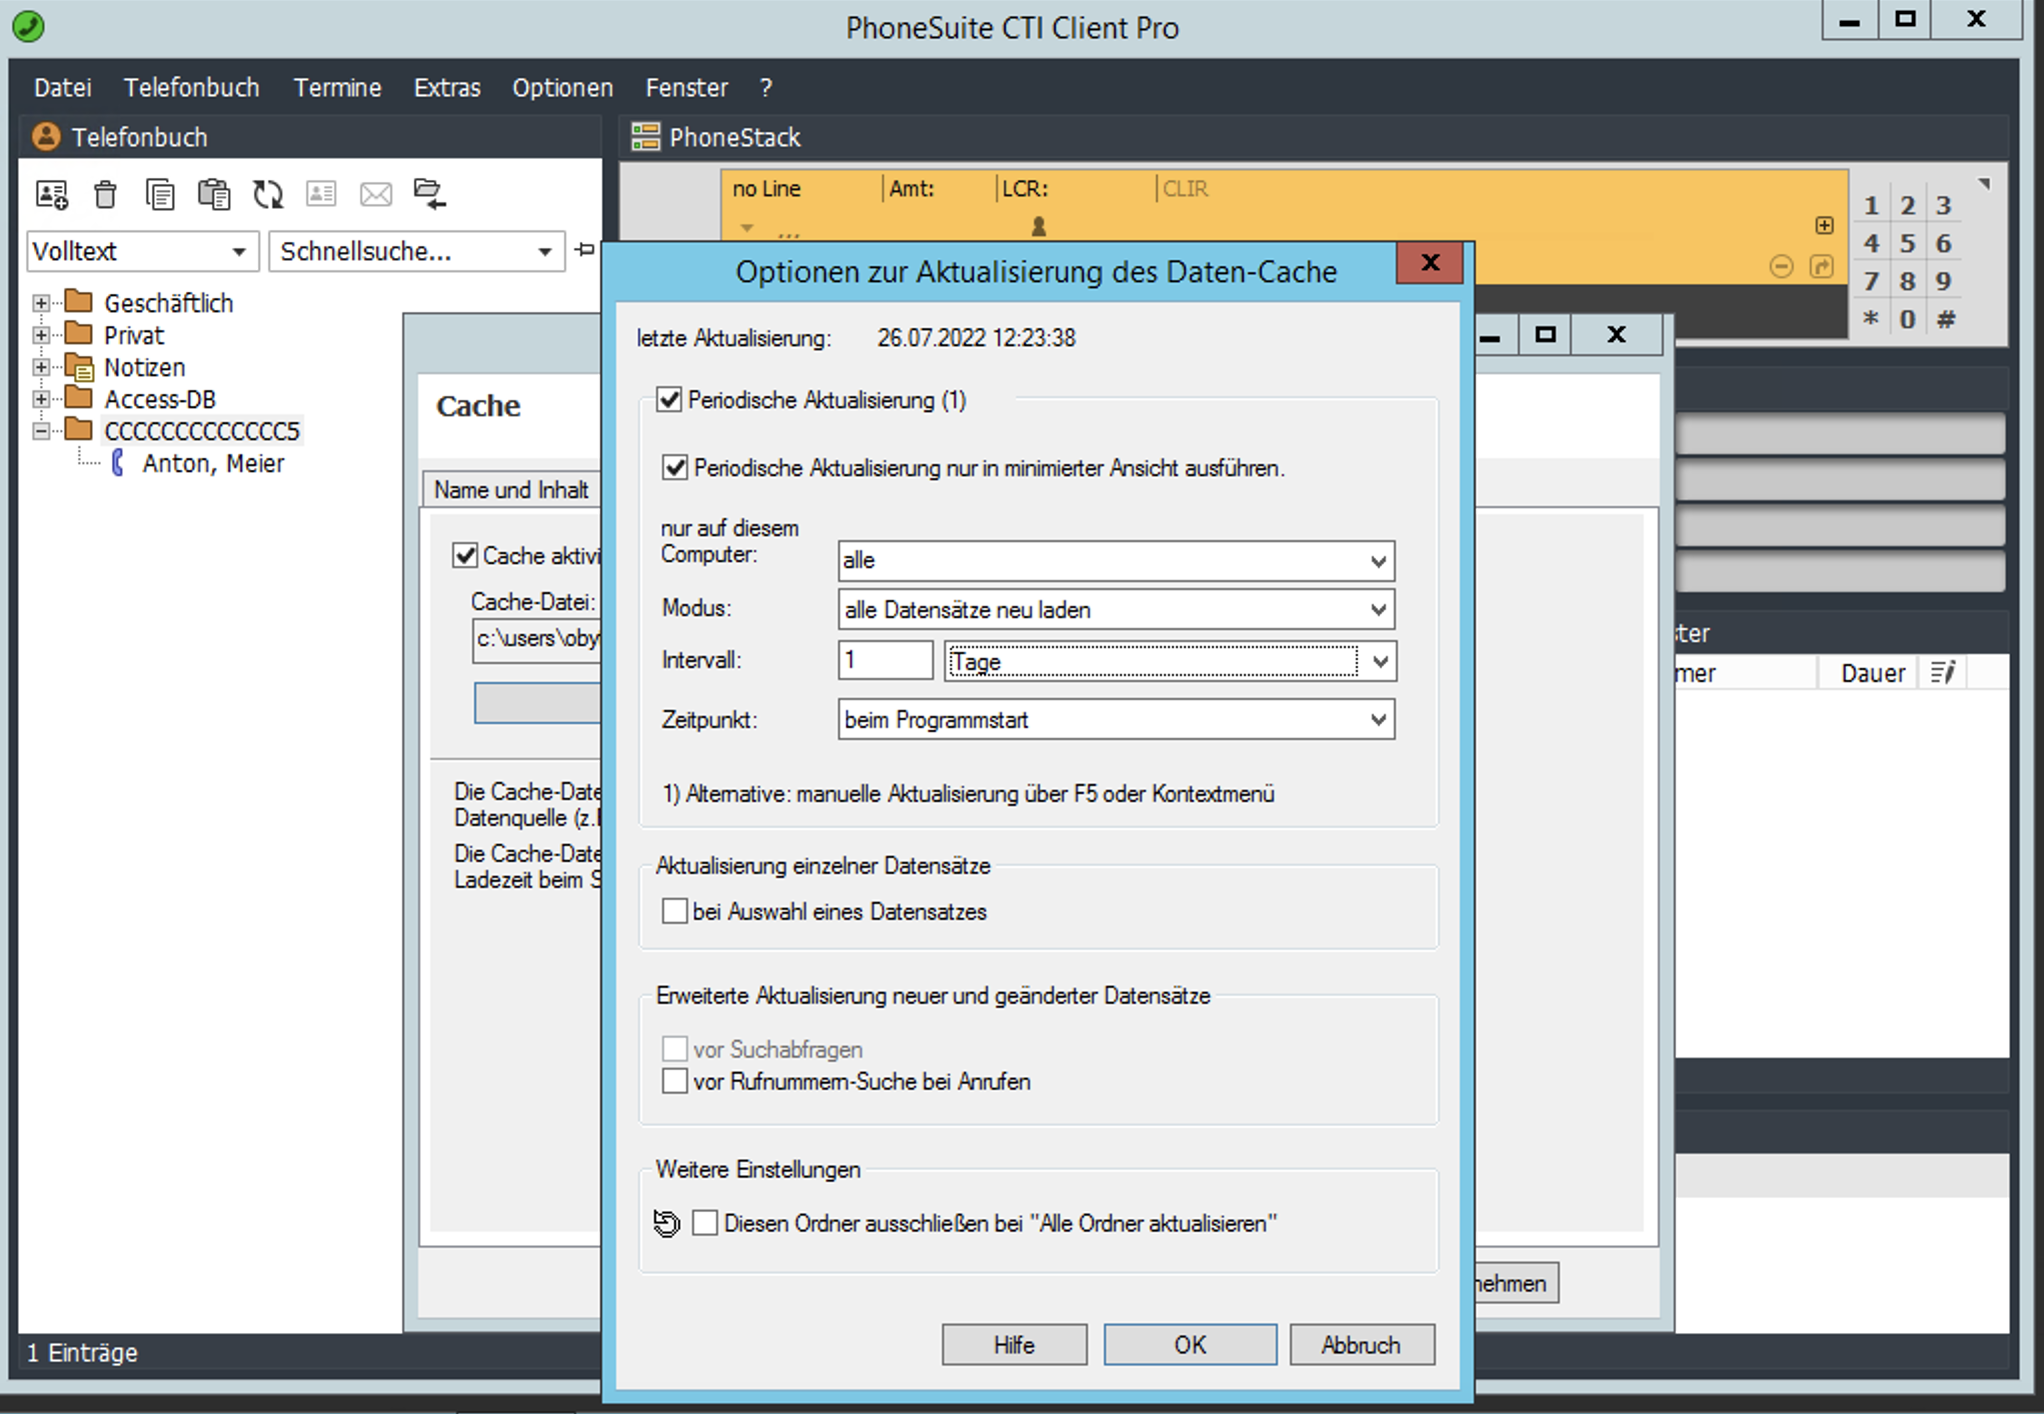The image size is (2044, 1414).
Task: Check Diesen Ordner ausschließen option
Action: pyautogui.click(x=705, y=1223)
